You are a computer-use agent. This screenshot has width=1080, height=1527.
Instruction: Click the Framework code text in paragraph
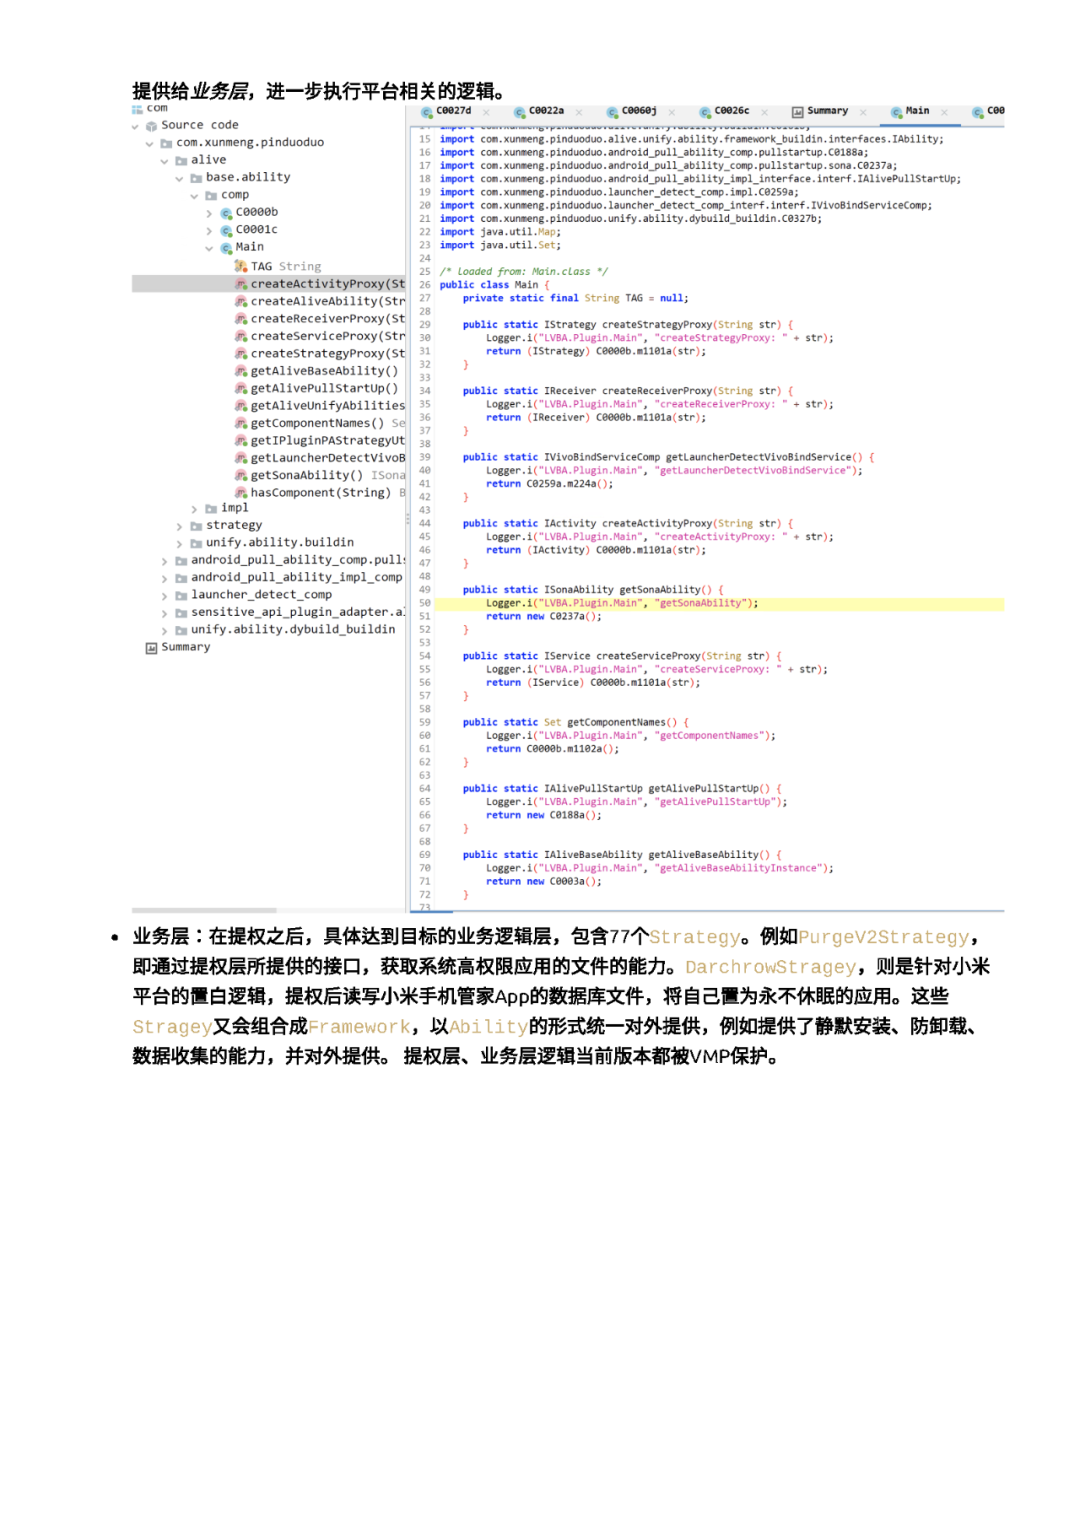[359, 1027]
